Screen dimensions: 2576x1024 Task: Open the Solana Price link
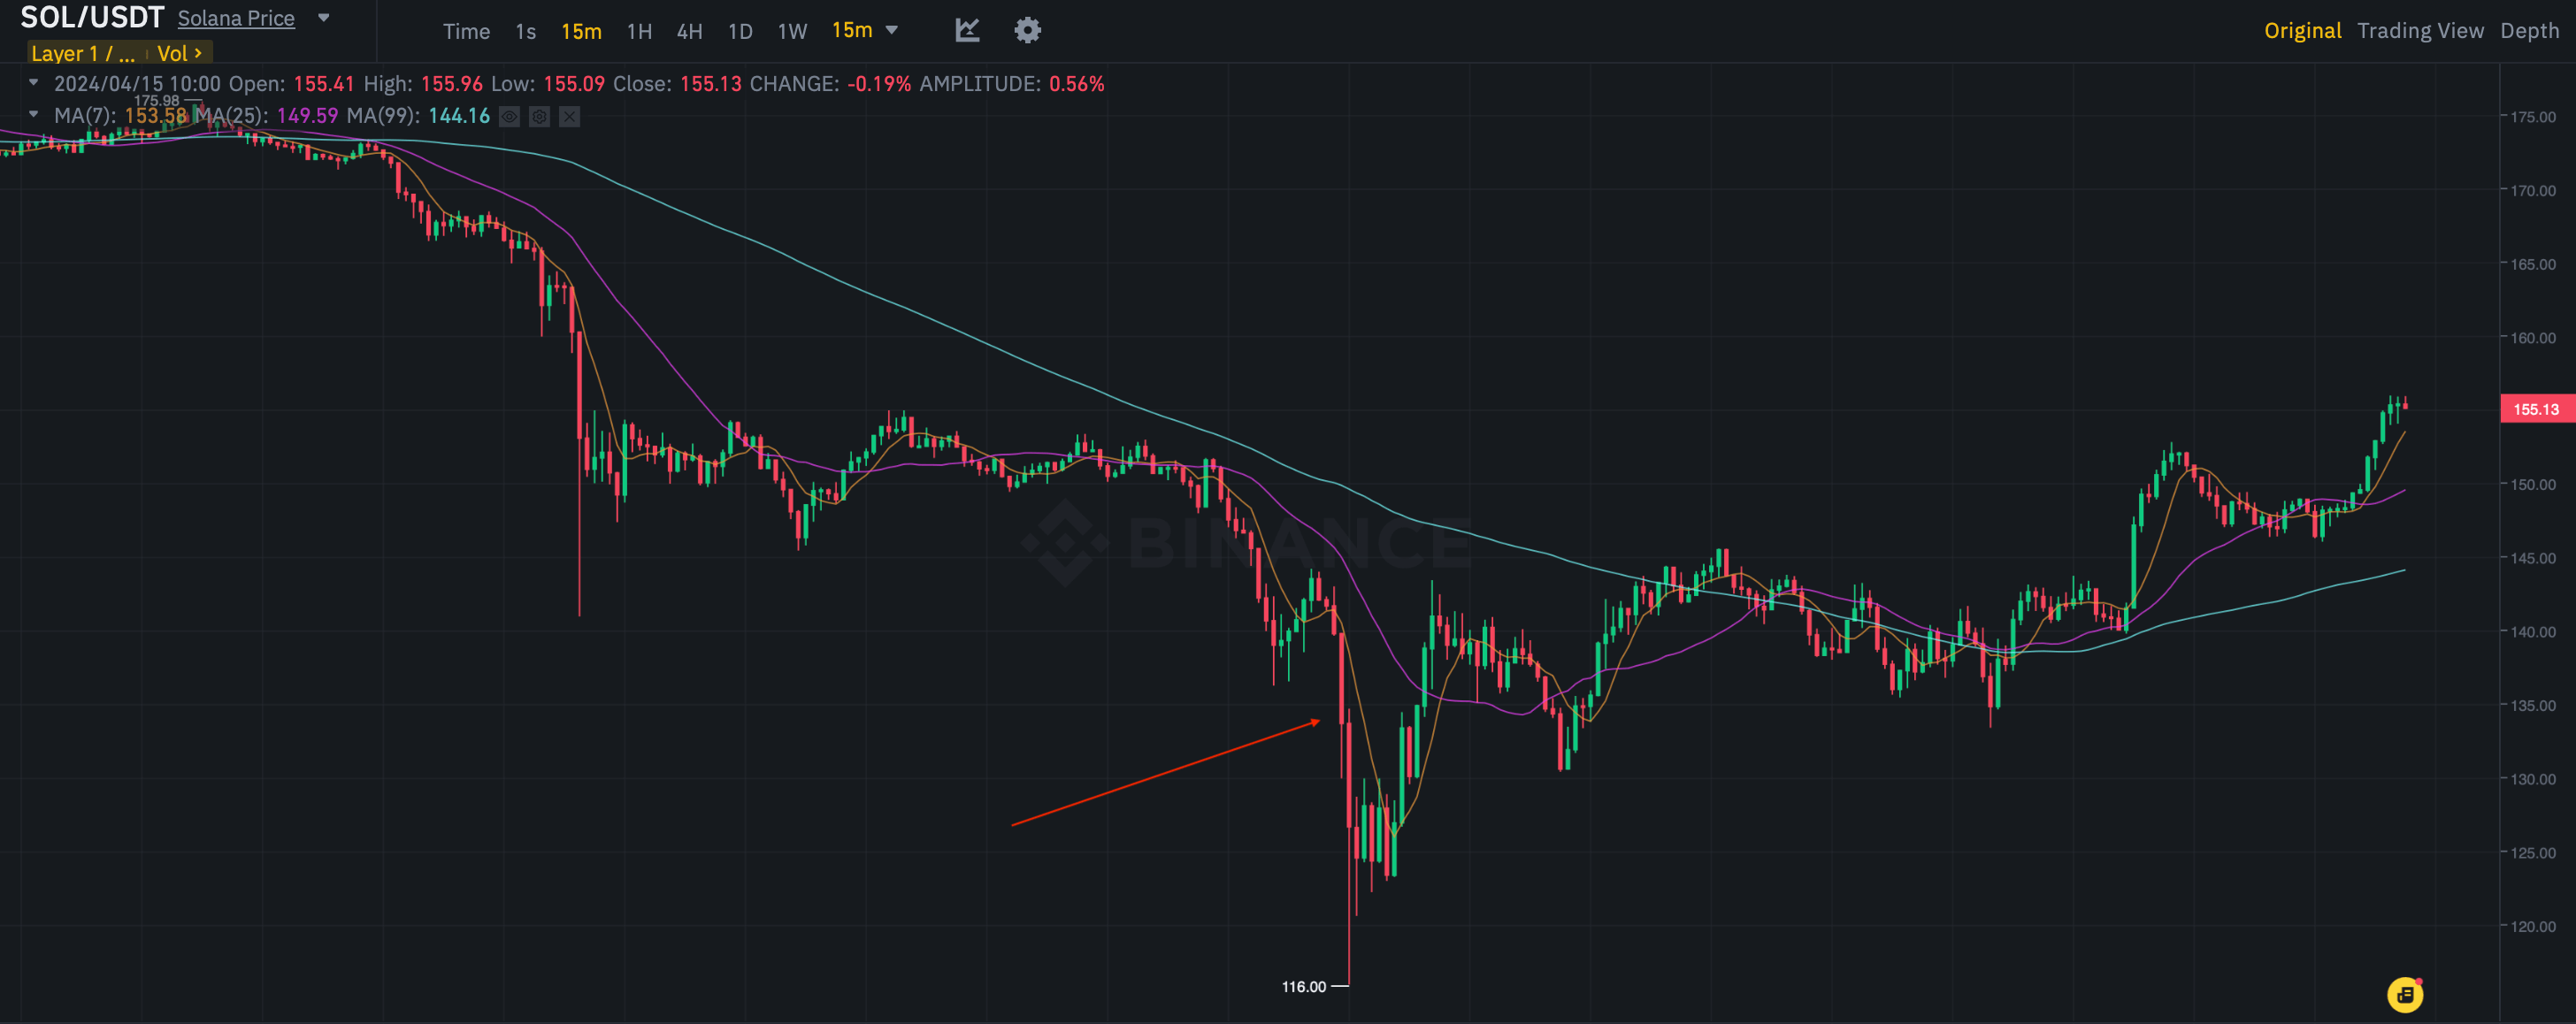236,18
